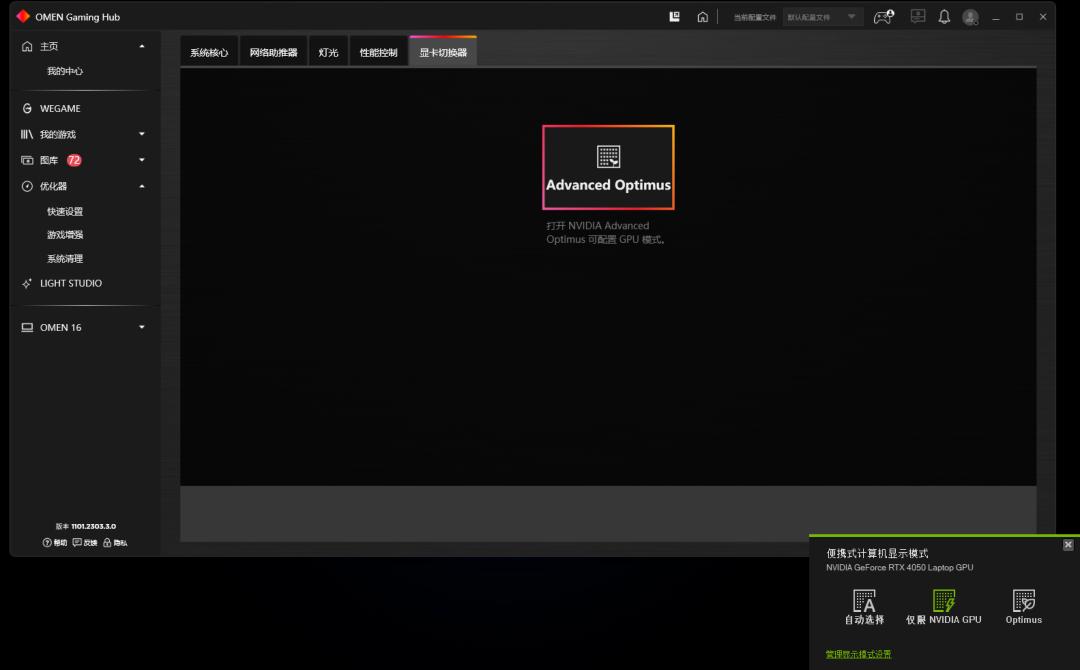Expand the 我的游戏 section arrow
Image resolution: width=1080 pixels, height=670 pixels.
(x=142, y=134)
